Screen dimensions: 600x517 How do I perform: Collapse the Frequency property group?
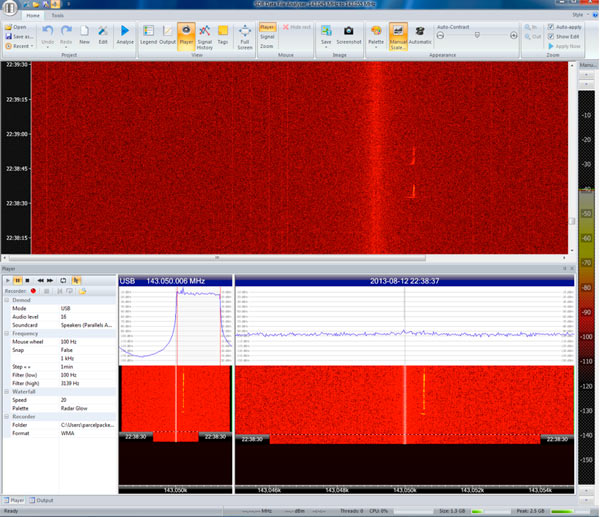click(6, 333)
